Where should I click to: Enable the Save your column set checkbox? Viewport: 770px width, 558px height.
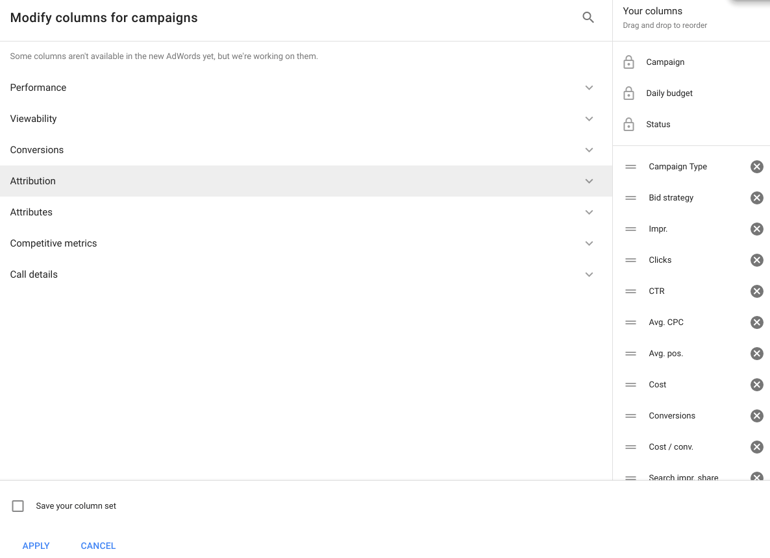18,506
